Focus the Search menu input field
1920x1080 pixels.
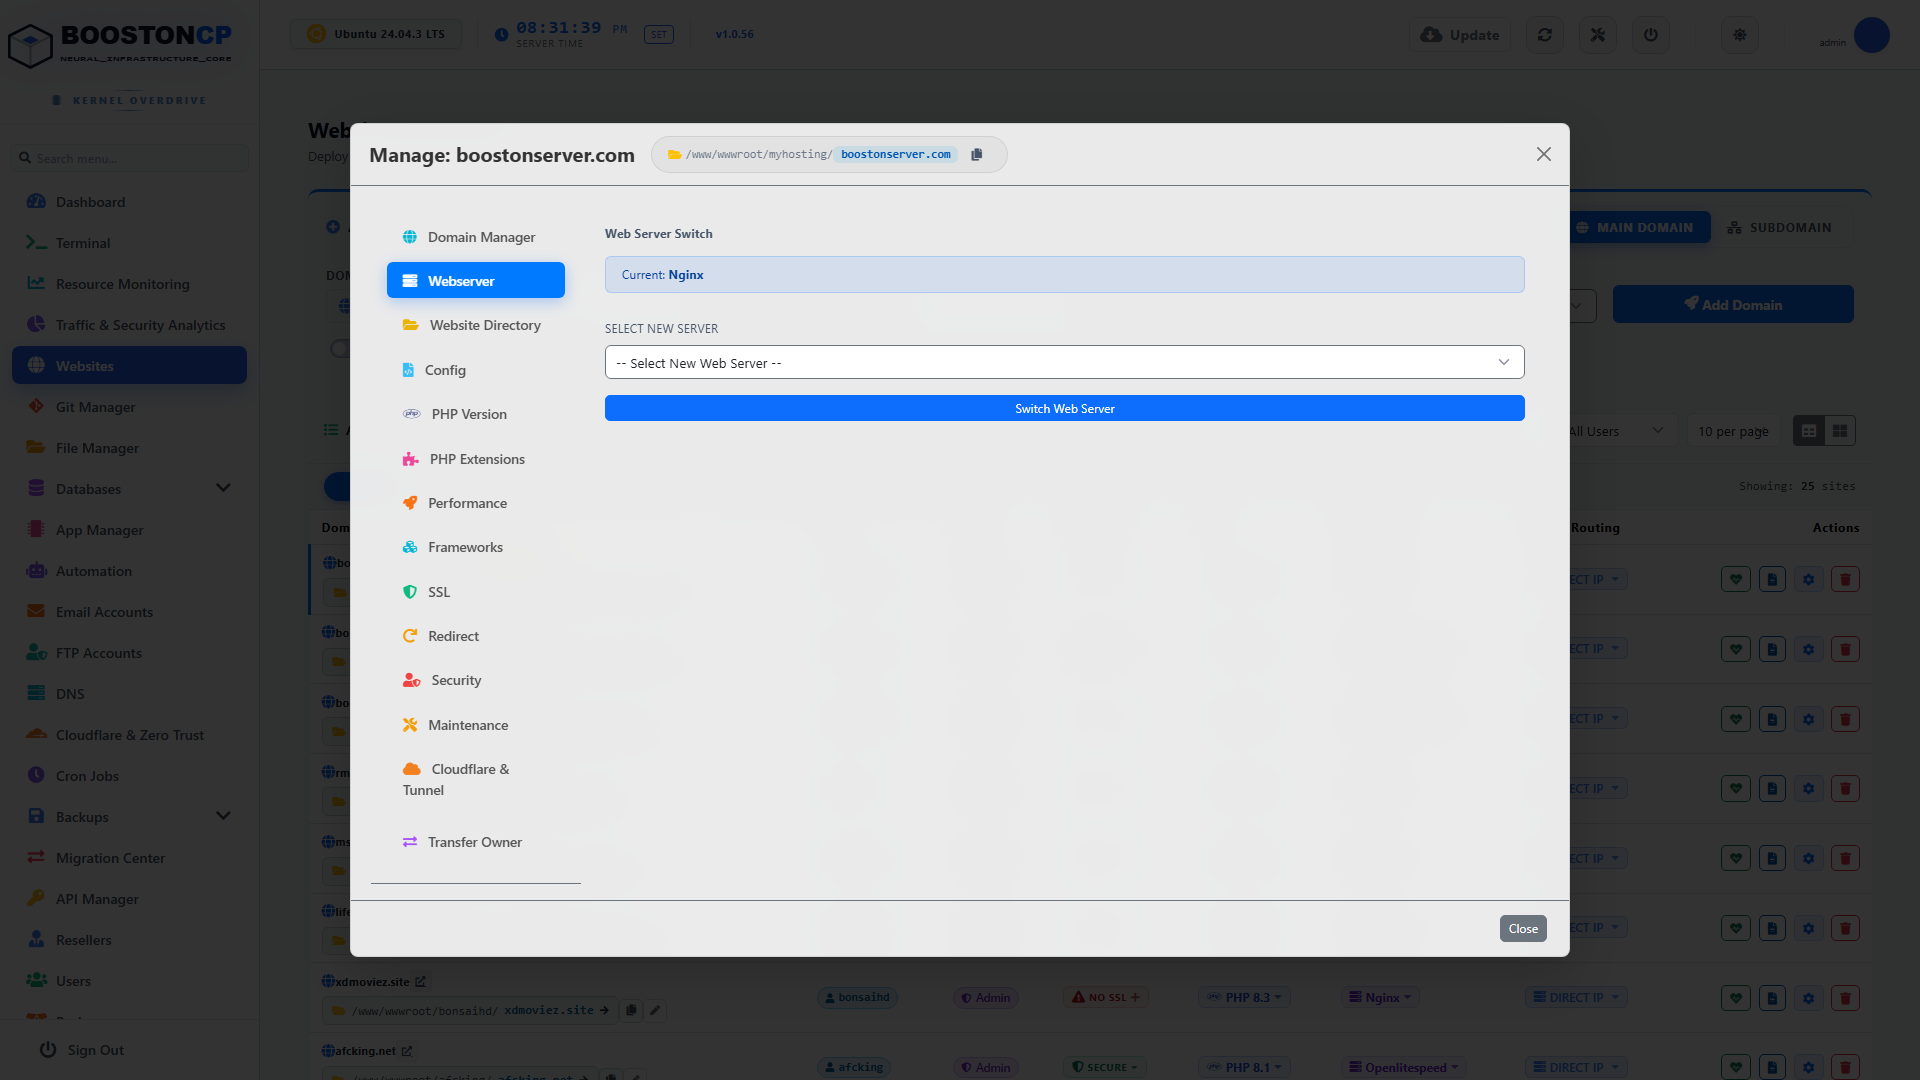pyautogui.click(x=130, y=158)
